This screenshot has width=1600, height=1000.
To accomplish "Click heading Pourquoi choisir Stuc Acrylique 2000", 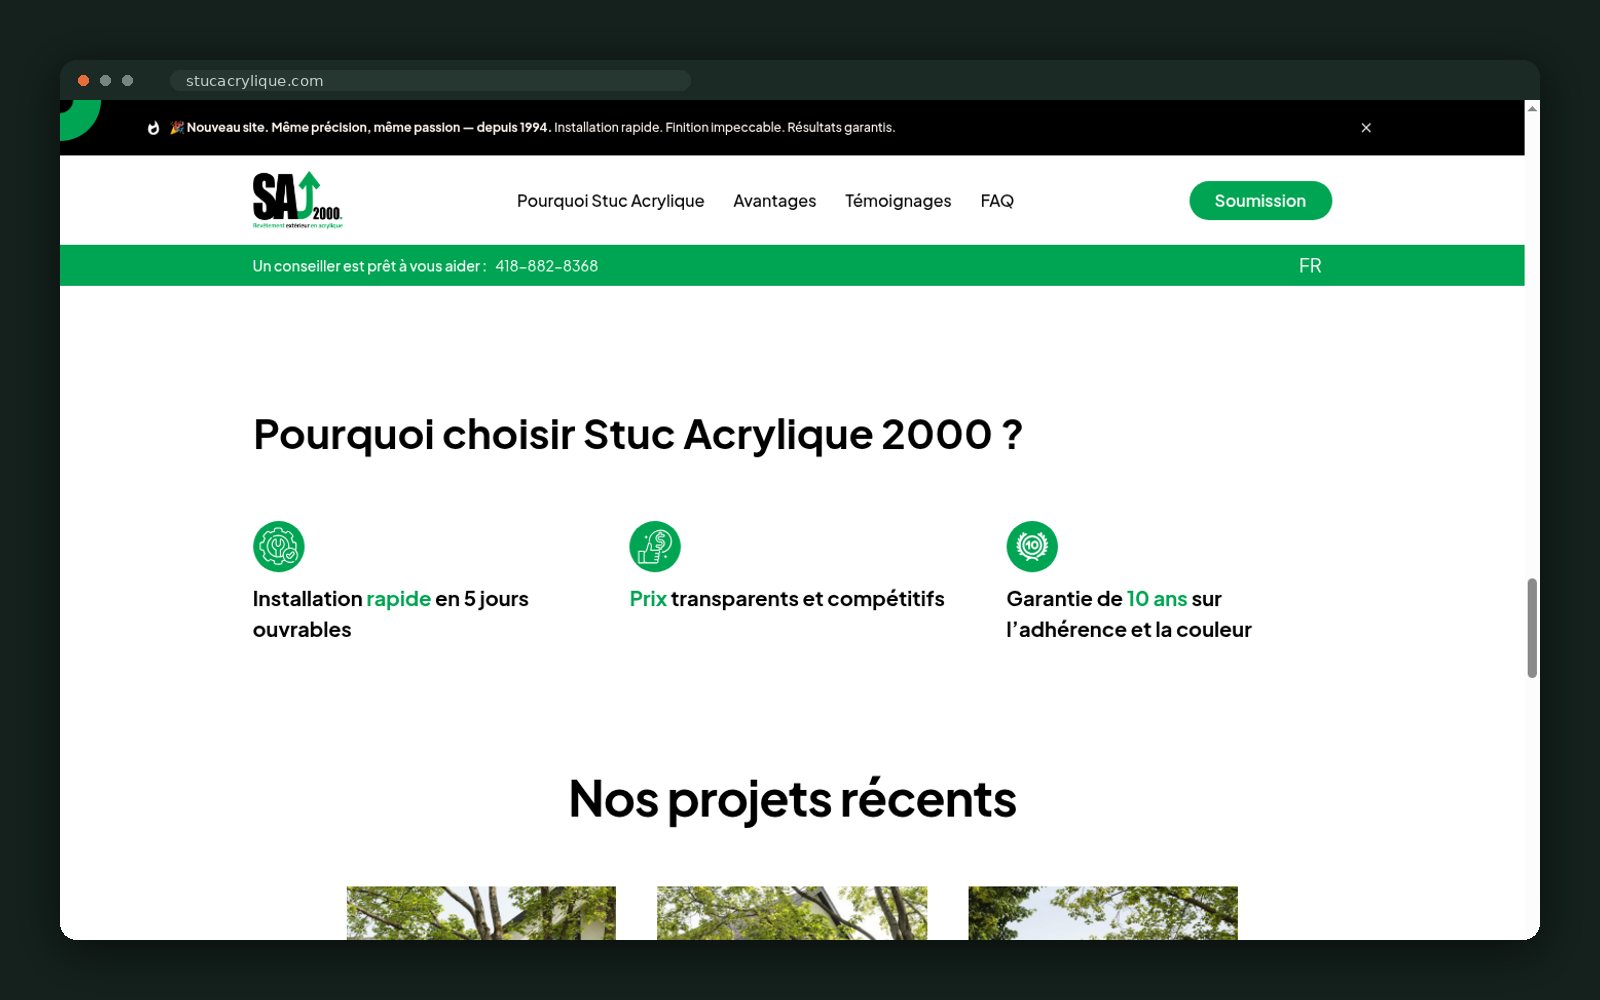I will (x=638, y=435).
